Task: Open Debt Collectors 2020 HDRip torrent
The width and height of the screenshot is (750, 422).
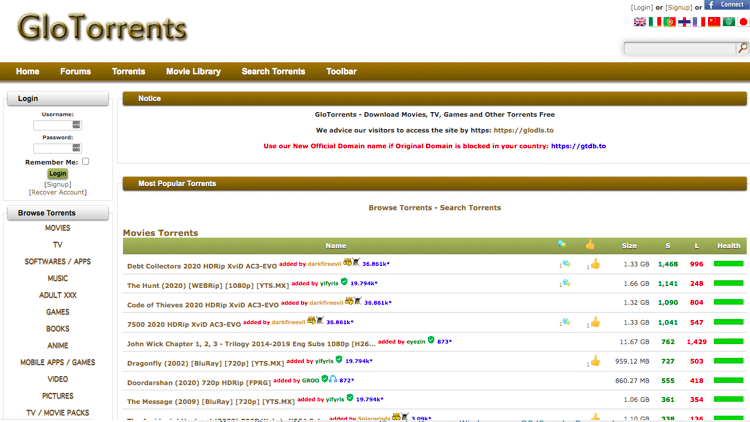Action: (x=202, y=266)
